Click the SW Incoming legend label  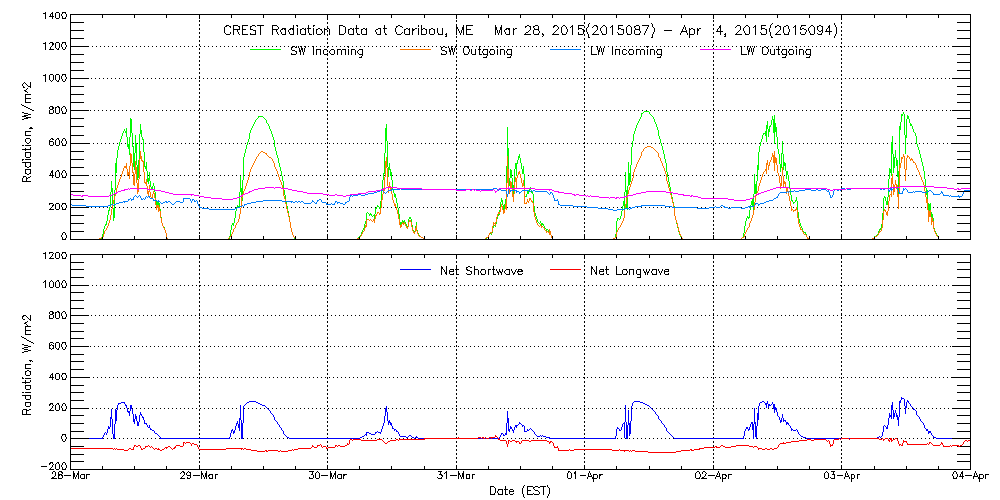(325, 51)
